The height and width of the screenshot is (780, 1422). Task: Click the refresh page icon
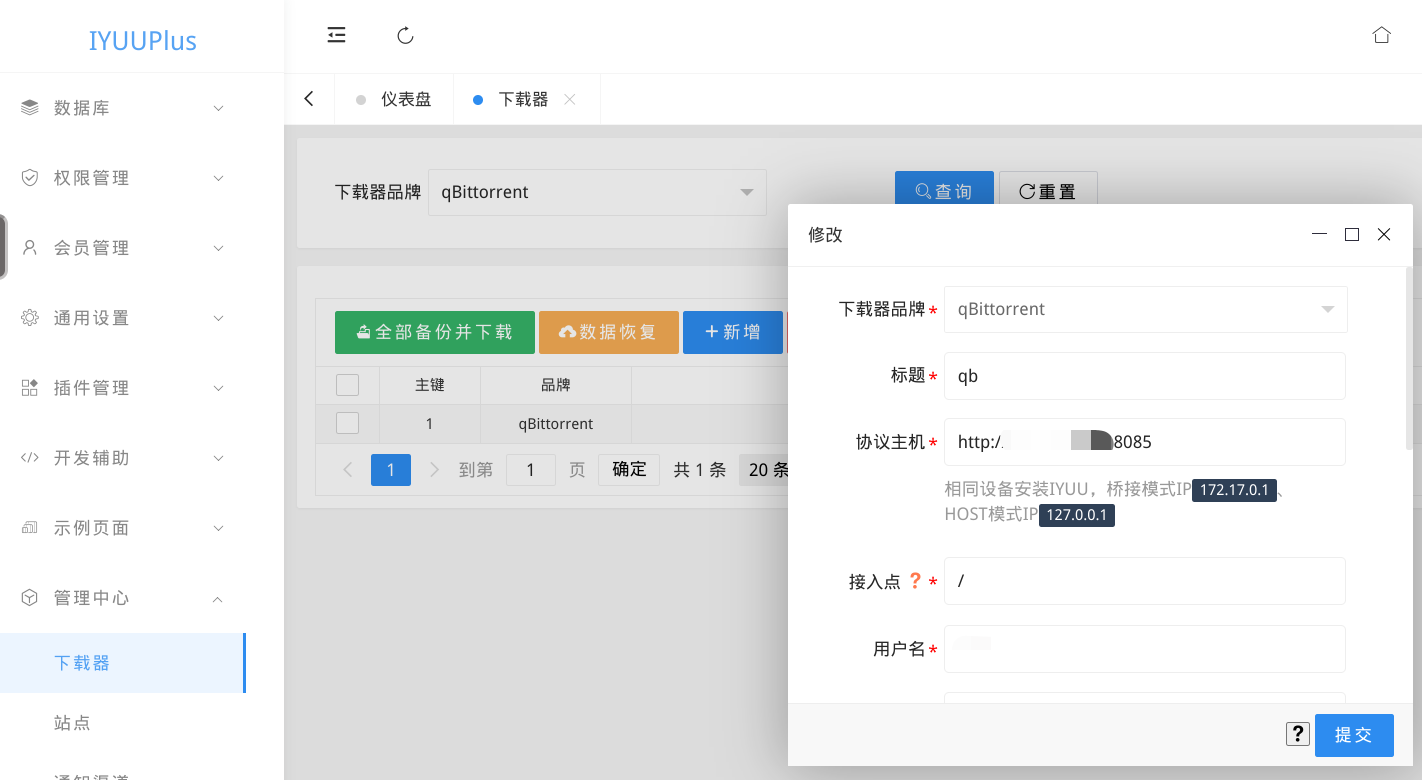pos(405,36)
